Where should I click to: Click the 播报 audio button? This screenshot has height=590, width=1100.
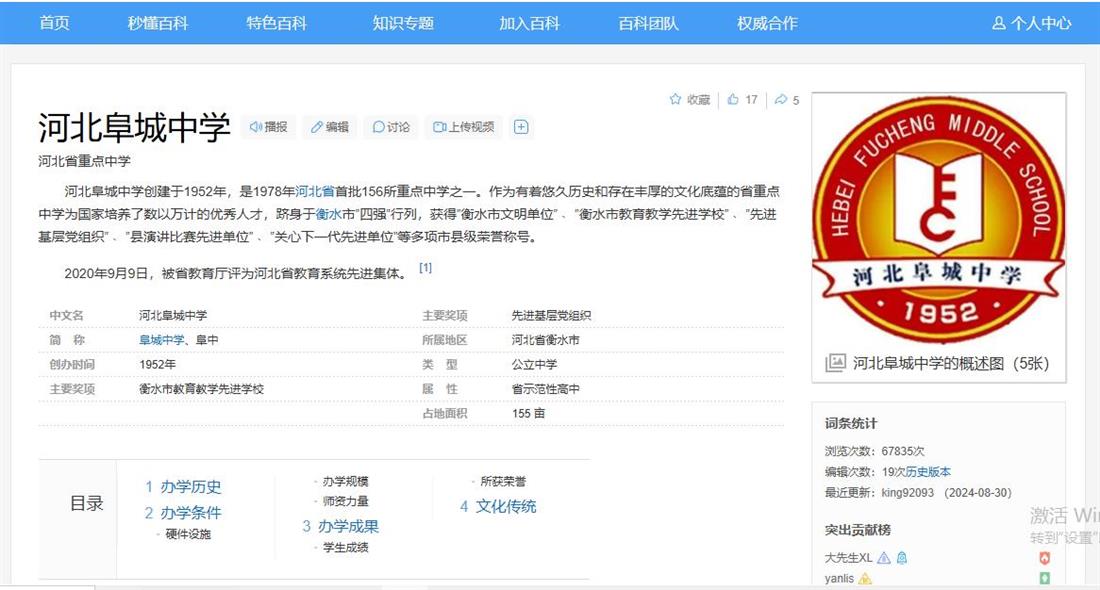(x=269, y=127)
